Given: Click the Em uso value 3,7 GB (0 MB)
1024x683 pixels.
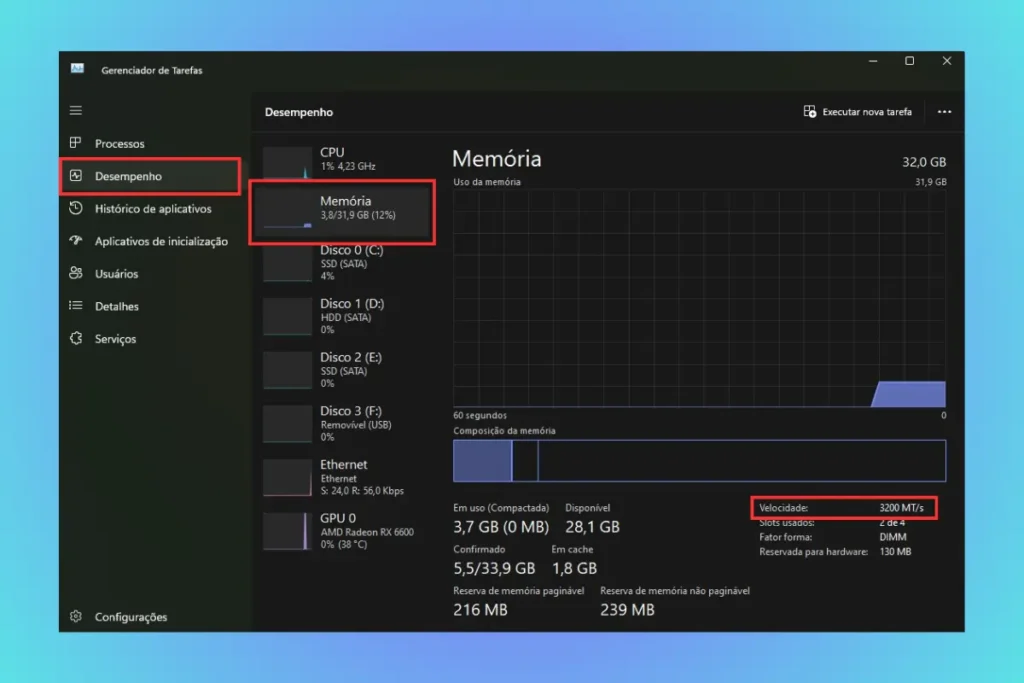Looking at the screenshot, I should [501, 526].
